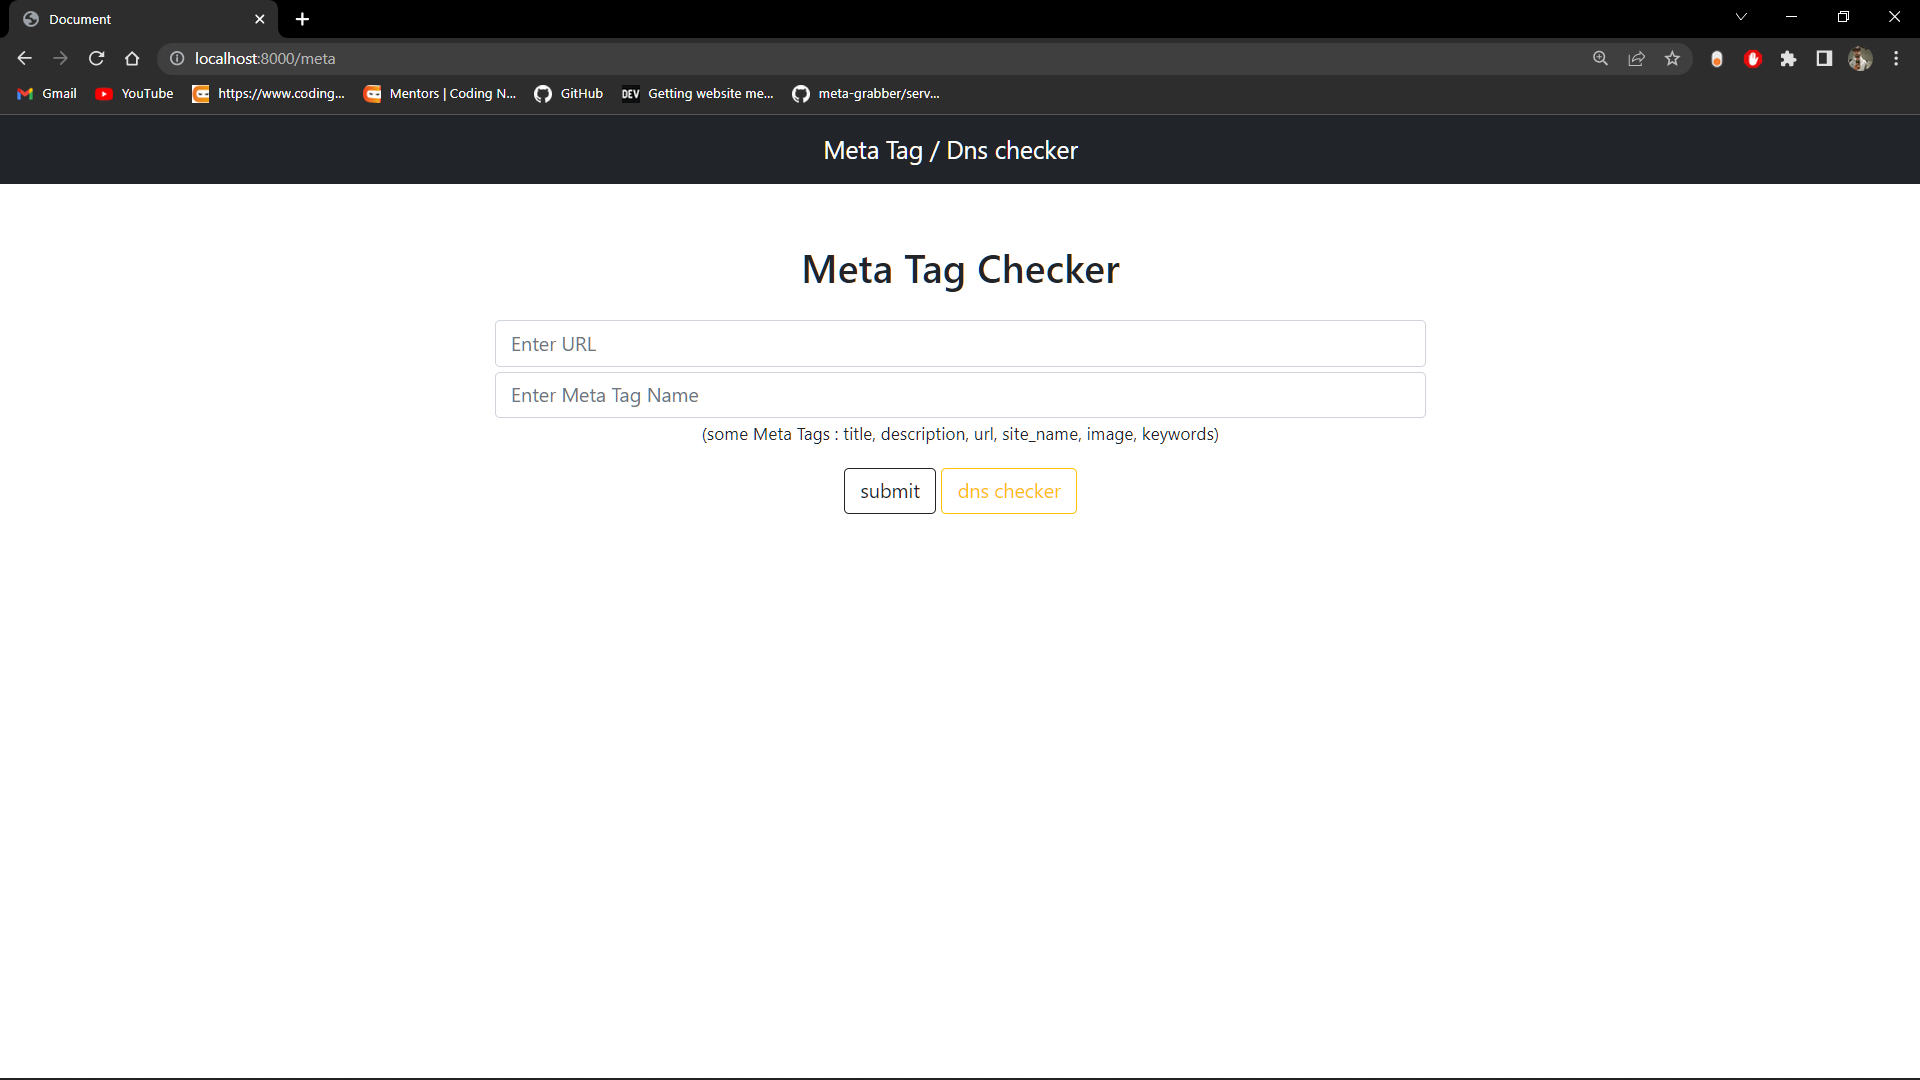
Task: Click the dns checker button
Action: (x=1008, y=491)
